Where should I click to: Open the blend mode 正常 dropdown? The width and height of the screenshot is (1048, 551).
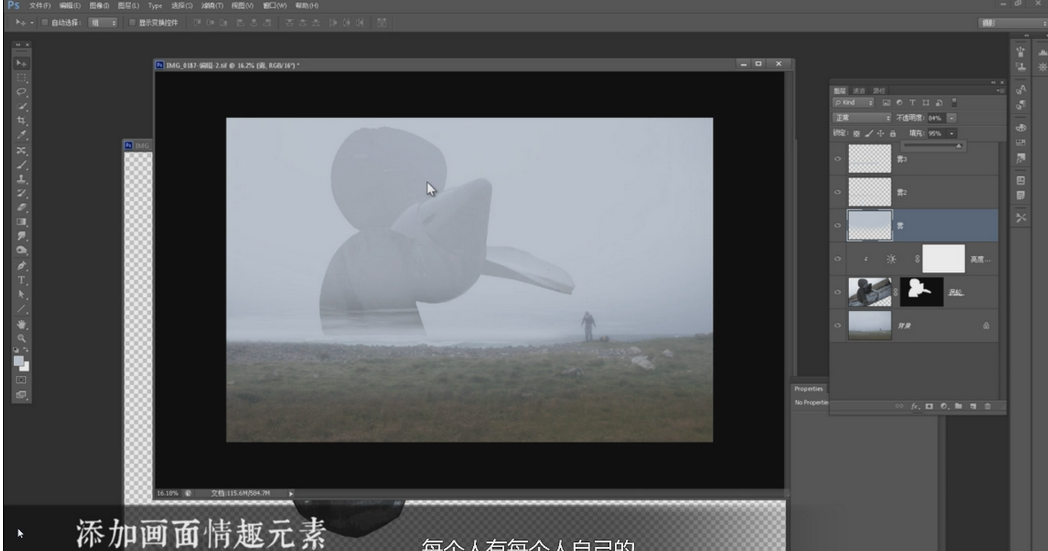[x=862, y=118]
